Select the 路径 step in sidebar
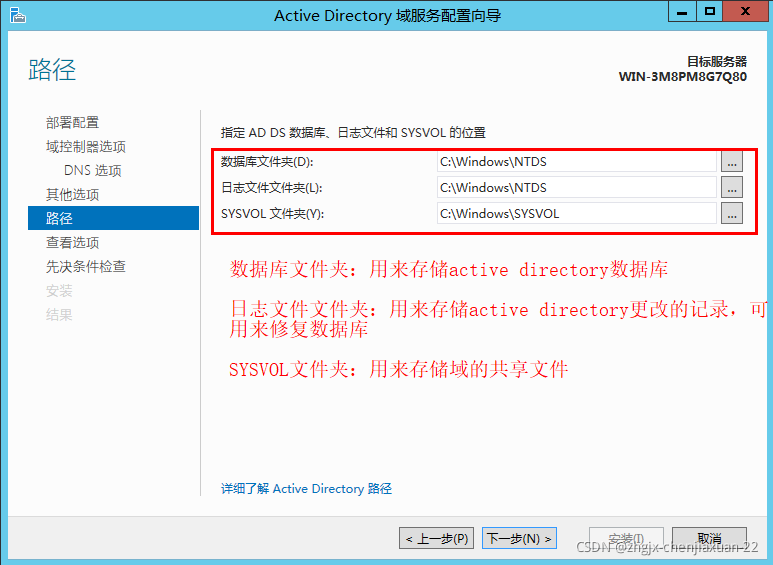The image size is (773, 565). [x=113, y=218]
